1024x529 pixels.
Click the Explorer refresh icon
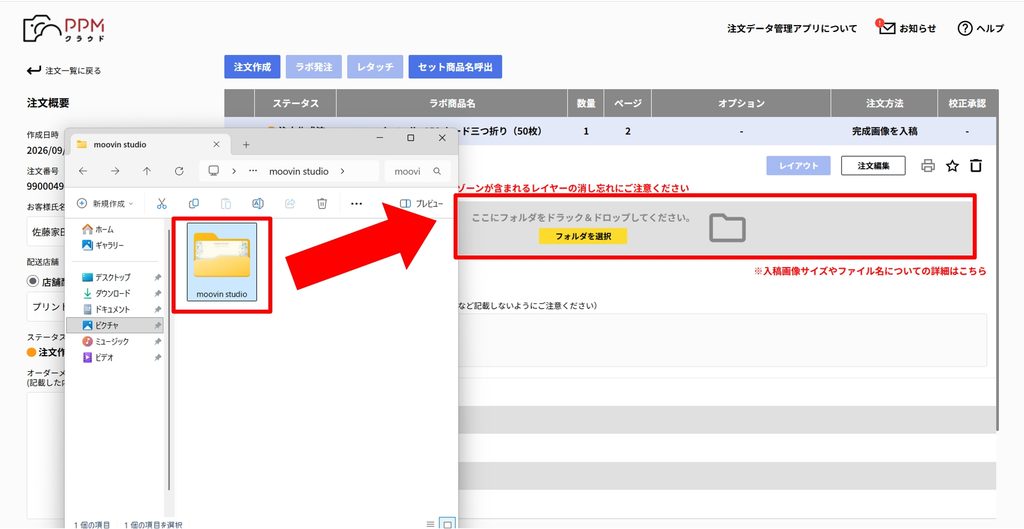point(179,171)
